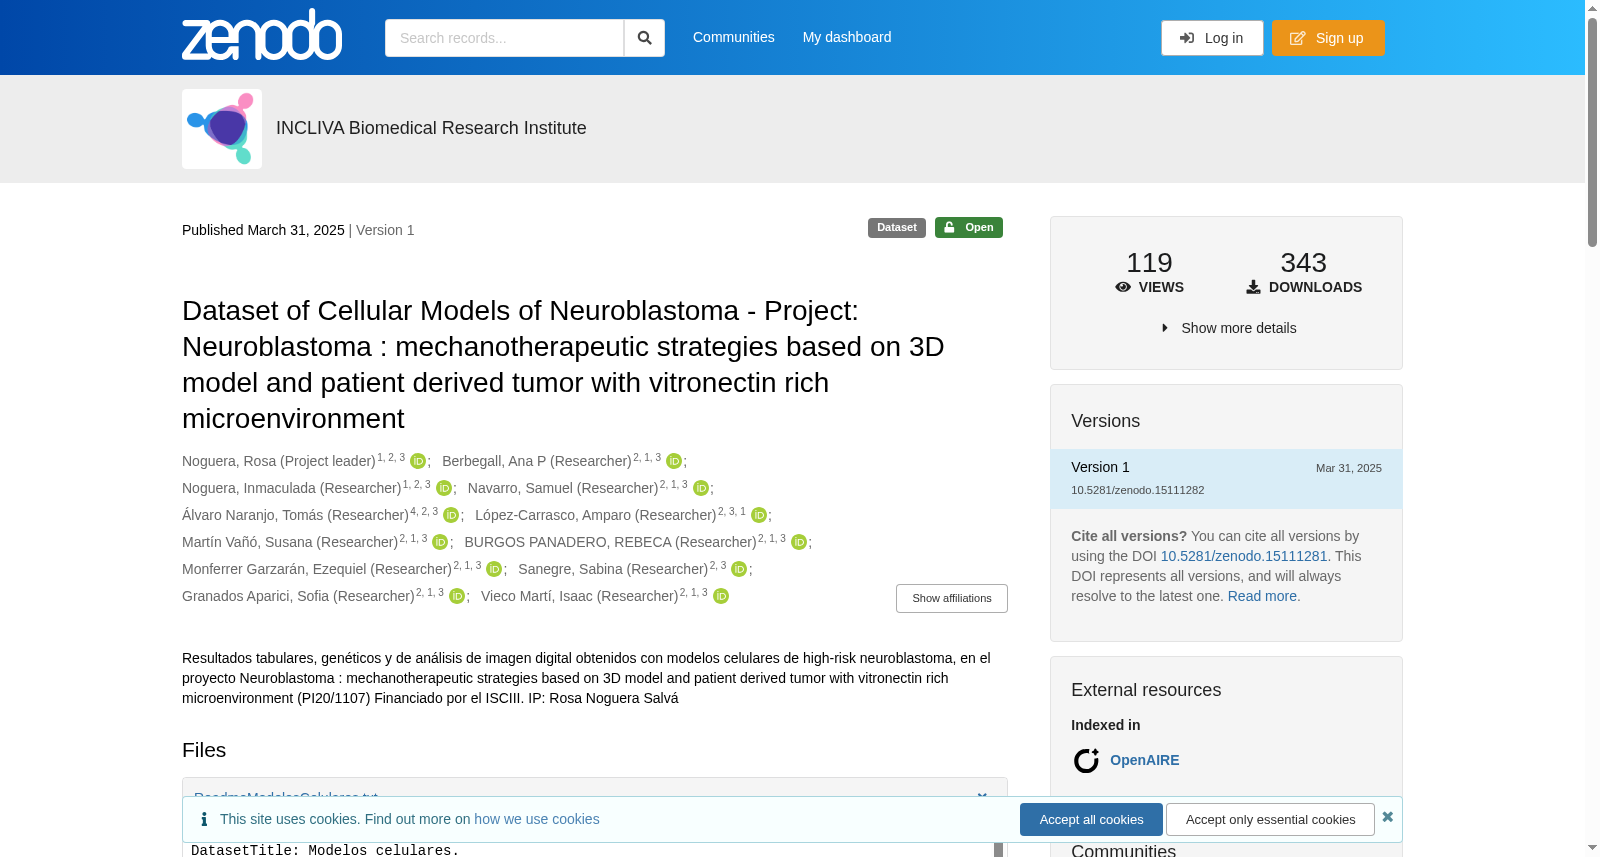Open Isaac Vieco Martí's ORCID icon

(721, 596)
